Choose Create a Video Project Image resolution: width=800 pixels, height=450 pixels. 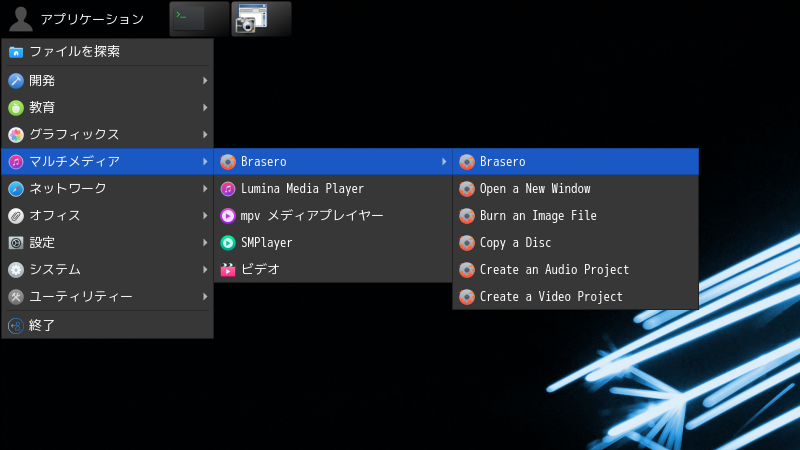[576, 296]
